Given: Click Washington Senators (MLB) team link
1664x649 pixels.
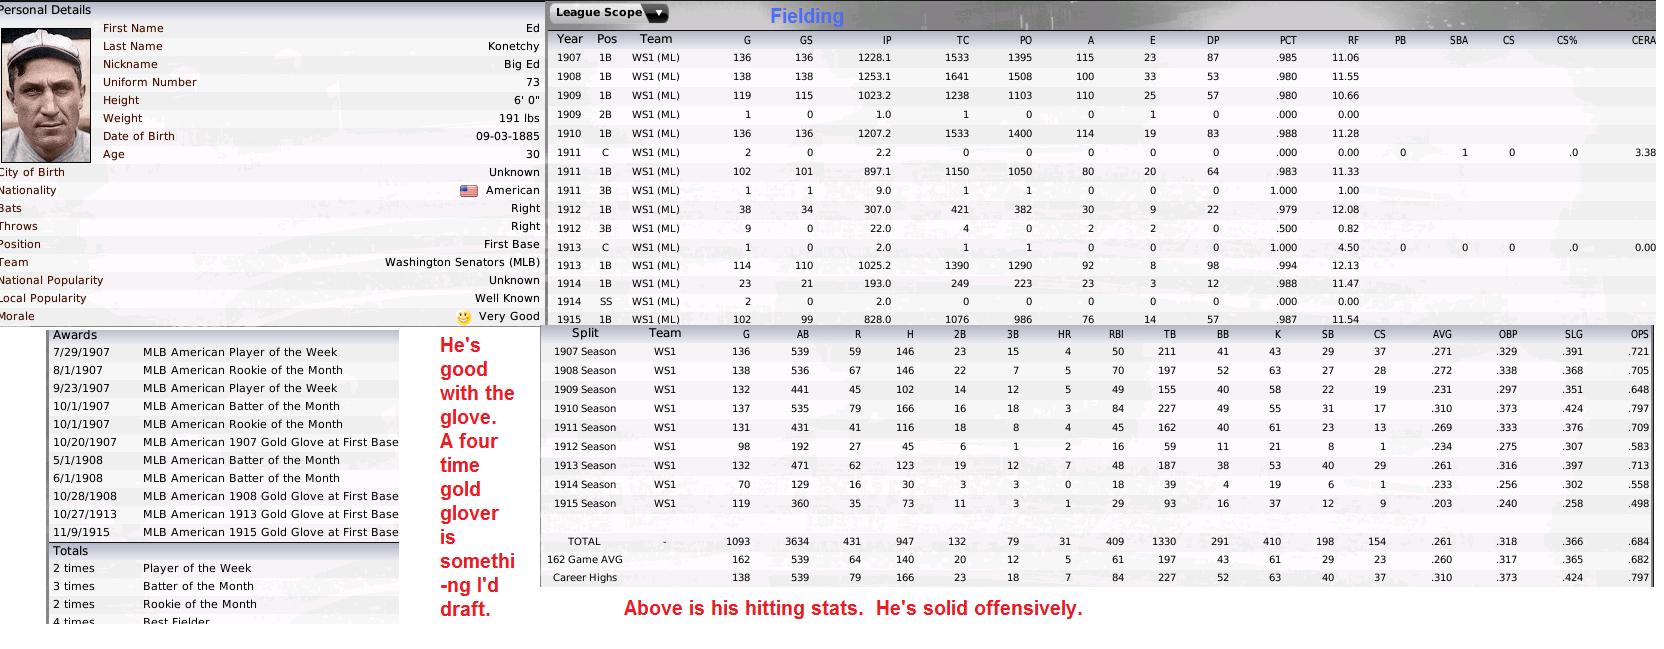Looking at the screenshot, I should pyautogui.click(x=462, y=262).
